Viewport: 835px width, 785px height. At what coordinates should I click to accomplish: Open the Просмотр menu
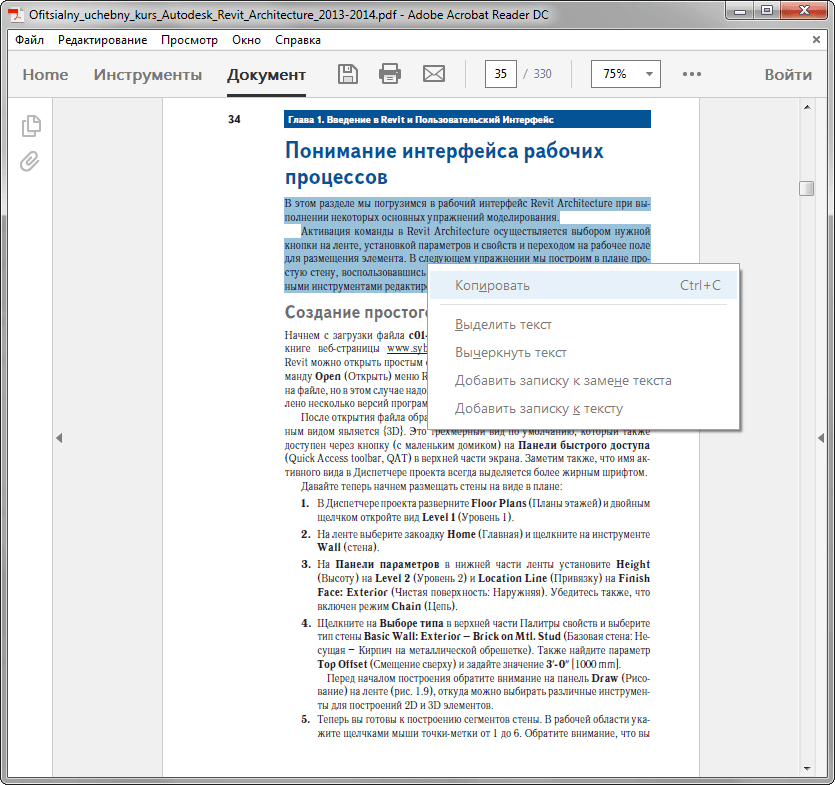pos(190,40)
